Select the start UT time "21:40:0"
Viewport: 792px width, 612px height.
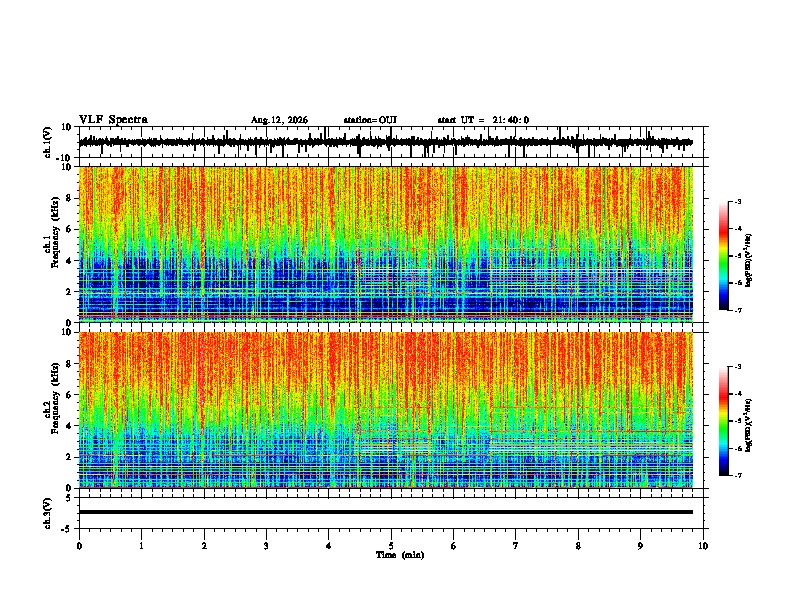(x=511, y=120)
